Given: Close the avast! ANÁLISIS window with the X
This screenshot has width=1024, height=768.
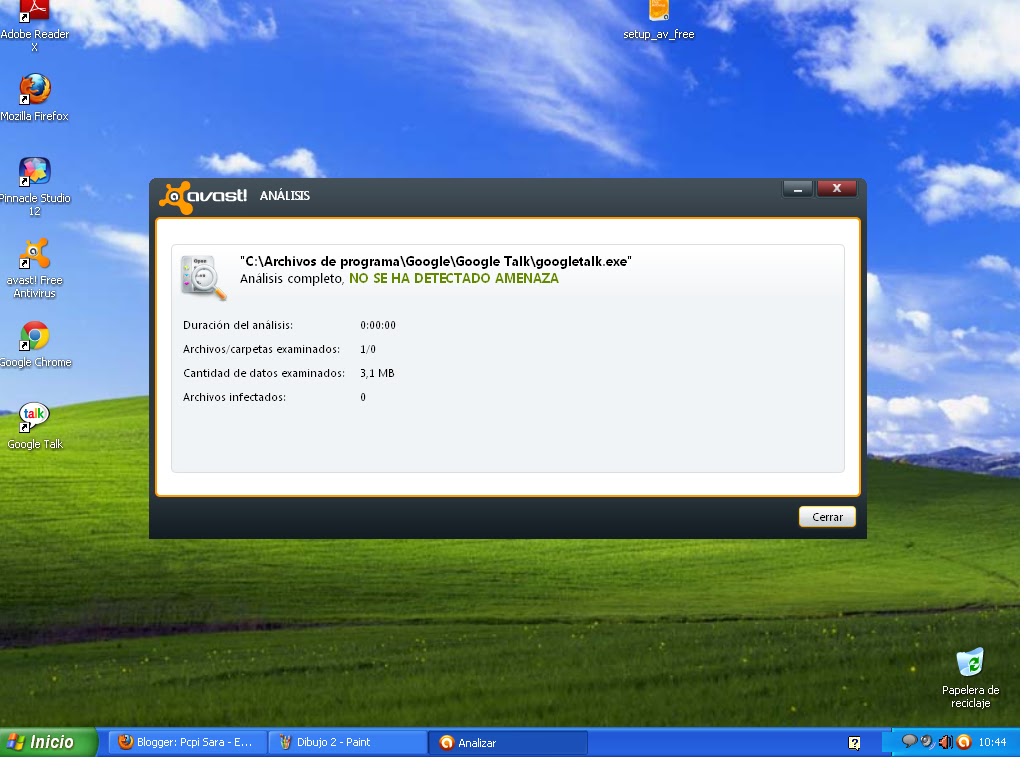Looking at the screenshot, I should coord(837,189).
